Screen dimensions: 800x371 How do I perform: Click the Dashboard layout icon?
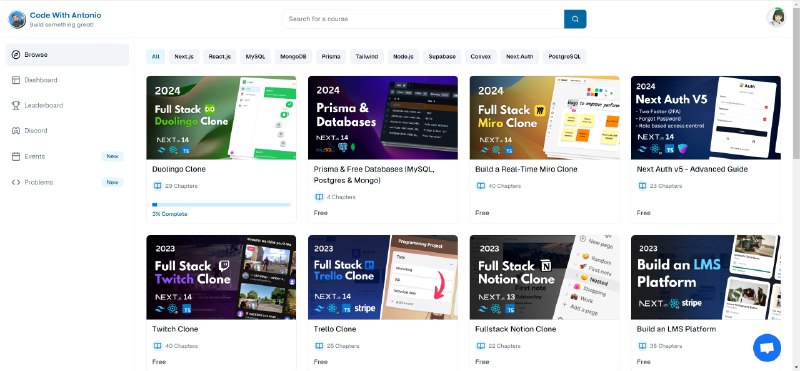pos(16,80)
